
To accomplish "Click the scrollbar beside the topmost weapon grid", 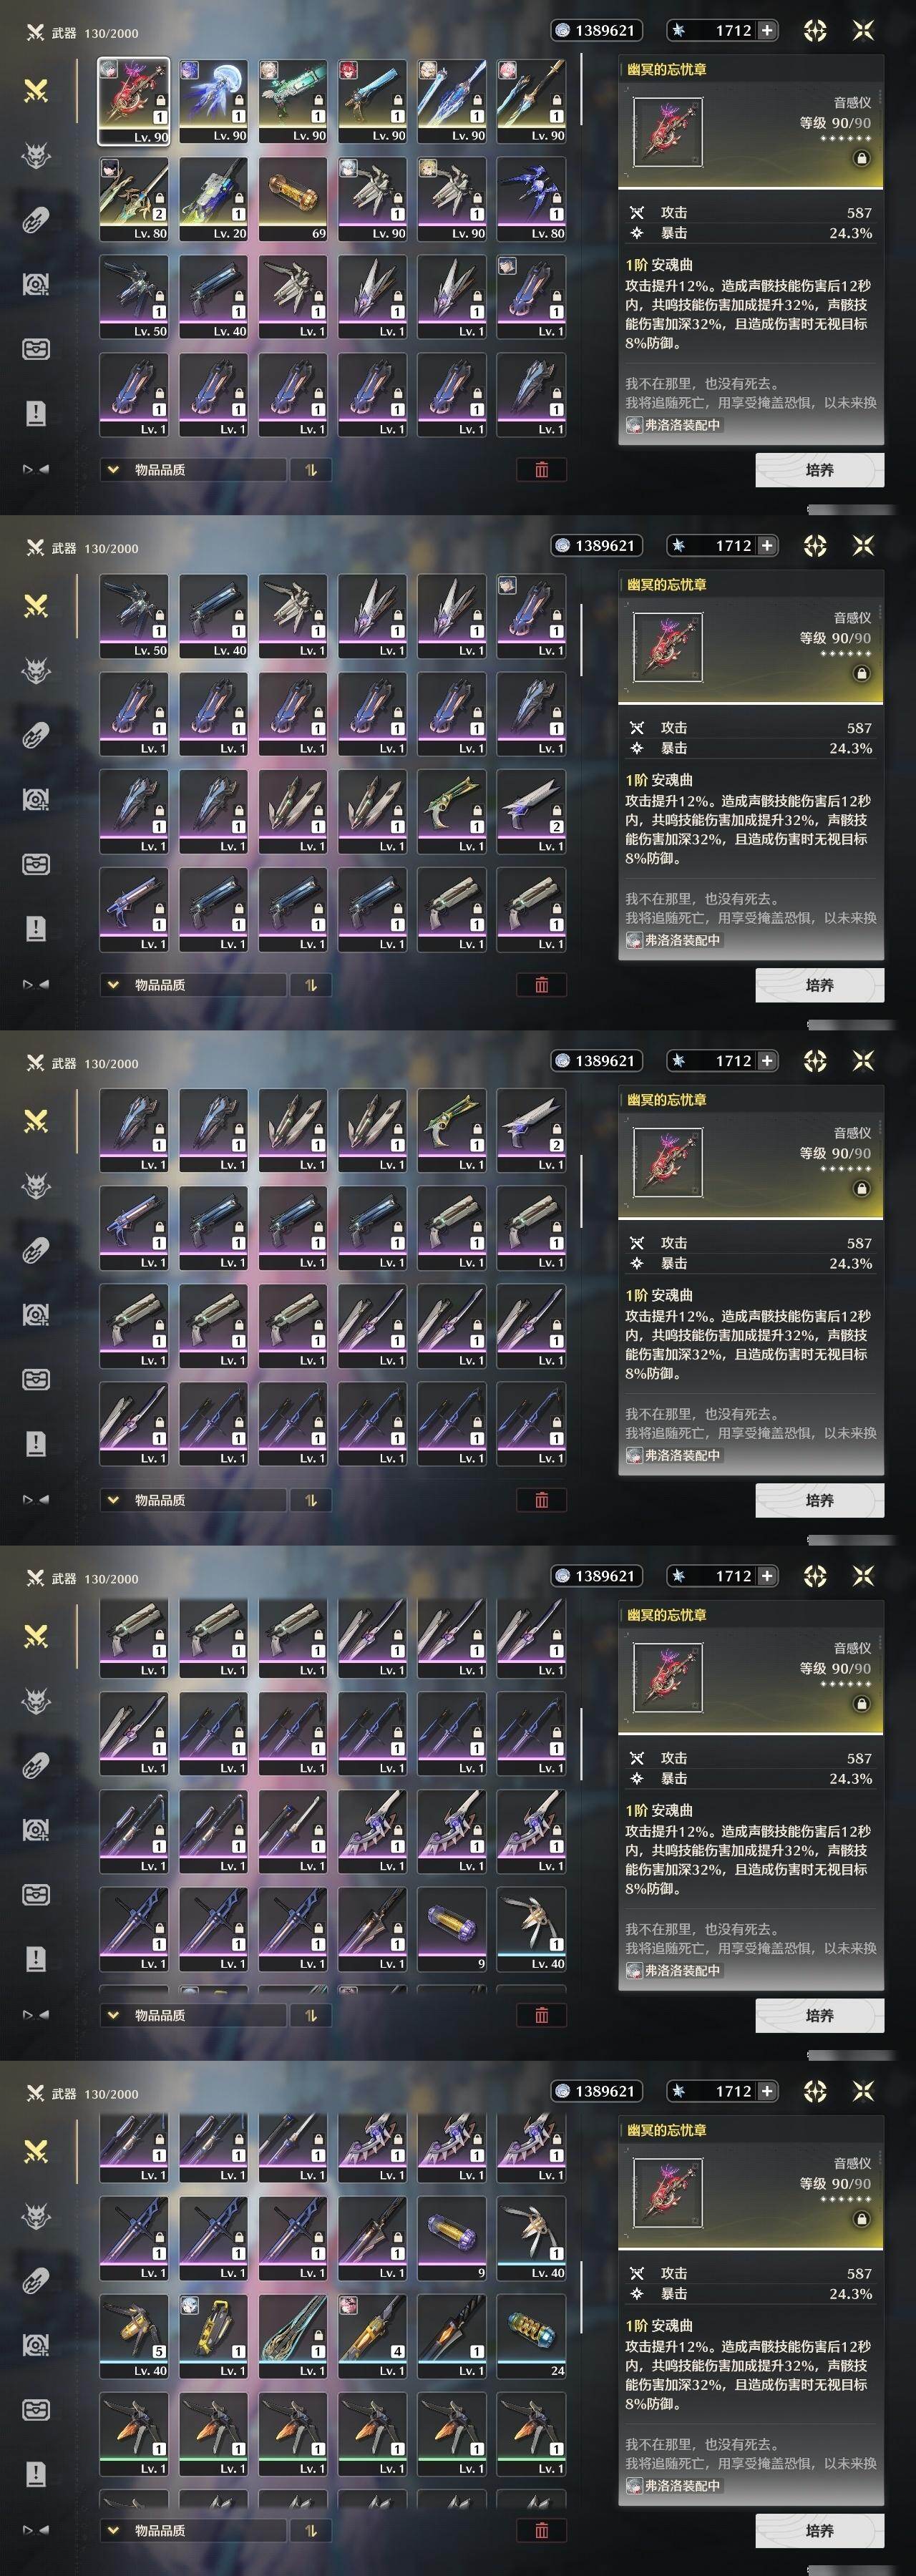I will click(x=580, y=90).
